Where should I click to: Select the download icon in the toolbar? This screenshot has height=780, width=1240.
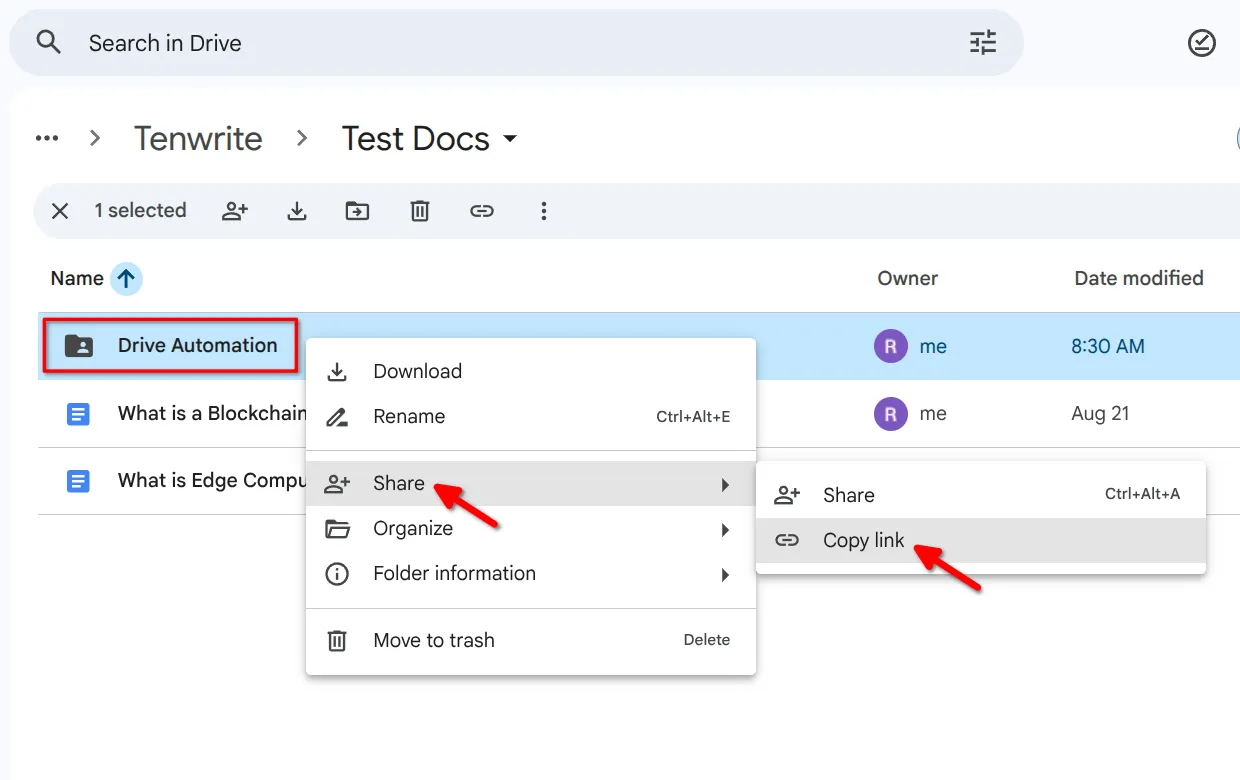pyautogui.click(x=296, y=211)
